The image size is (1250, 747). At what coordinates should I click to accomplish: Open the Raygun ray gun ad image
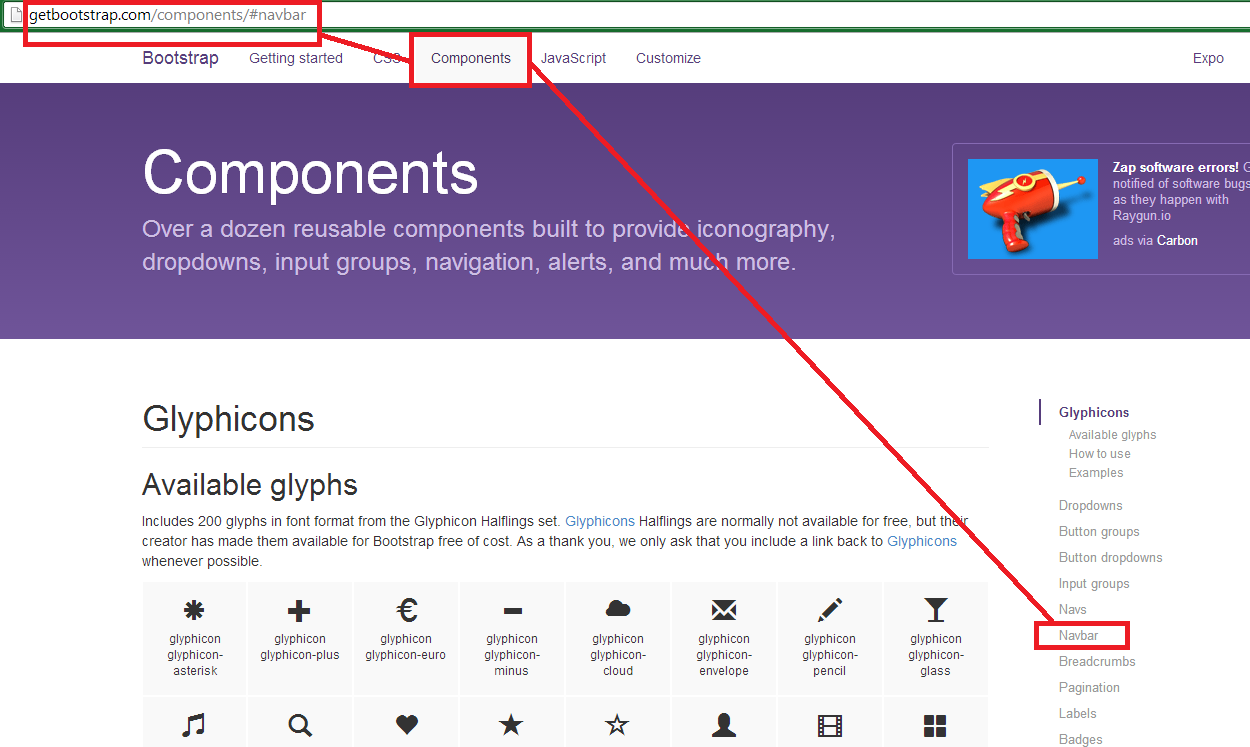pos(1033,208)
